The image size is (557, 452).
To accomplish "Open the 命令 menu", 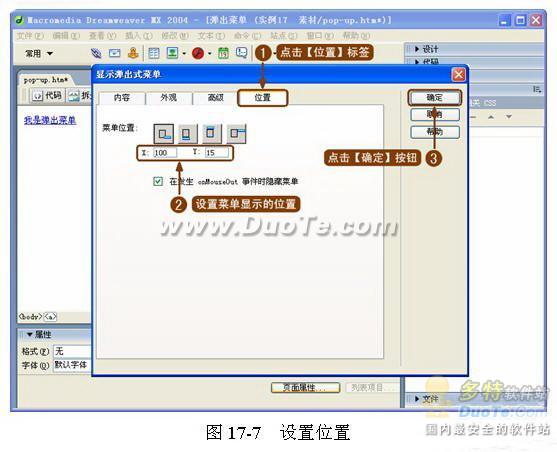I will pyautogui.click(x=247, y=36).
